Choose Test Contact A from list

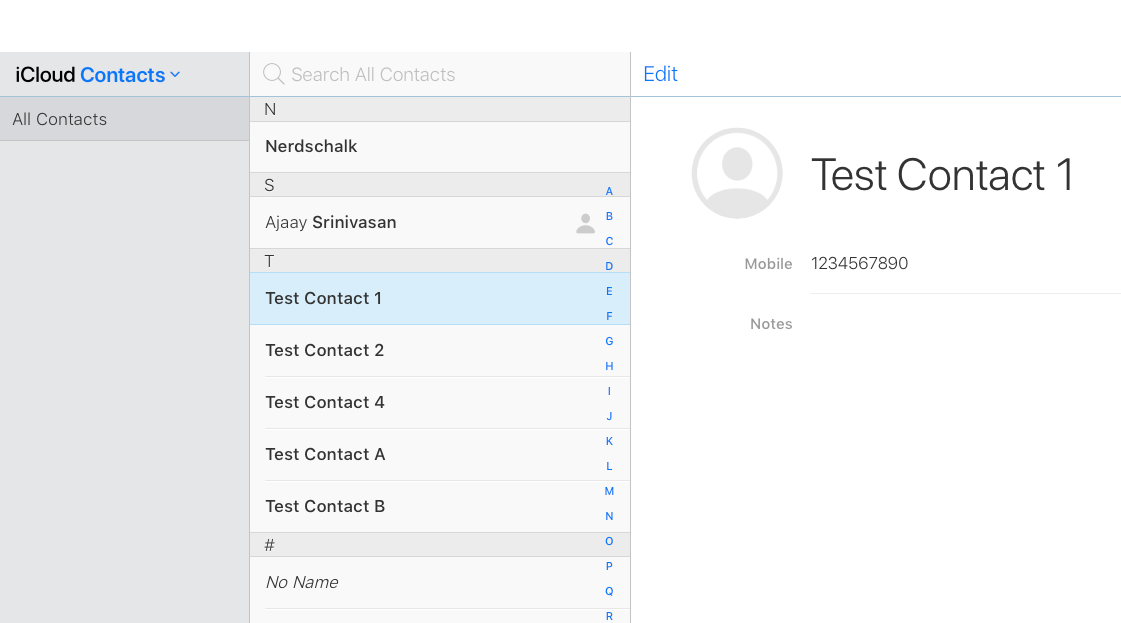click(325, 454)
